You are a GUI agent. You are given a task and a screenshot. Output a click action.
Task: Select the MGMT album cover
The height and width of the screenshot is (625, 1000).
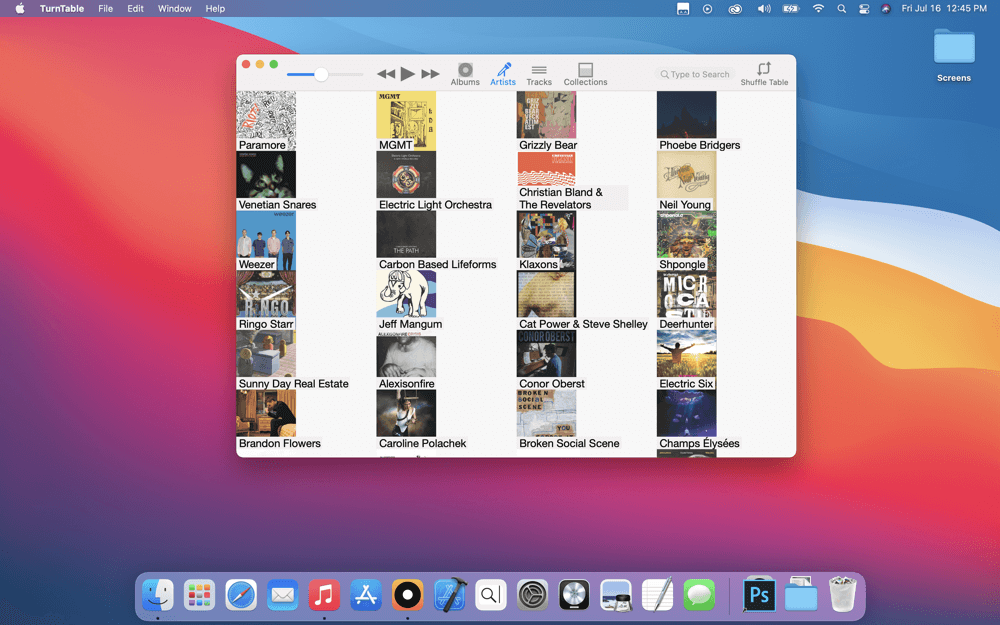tap(406, 121)
